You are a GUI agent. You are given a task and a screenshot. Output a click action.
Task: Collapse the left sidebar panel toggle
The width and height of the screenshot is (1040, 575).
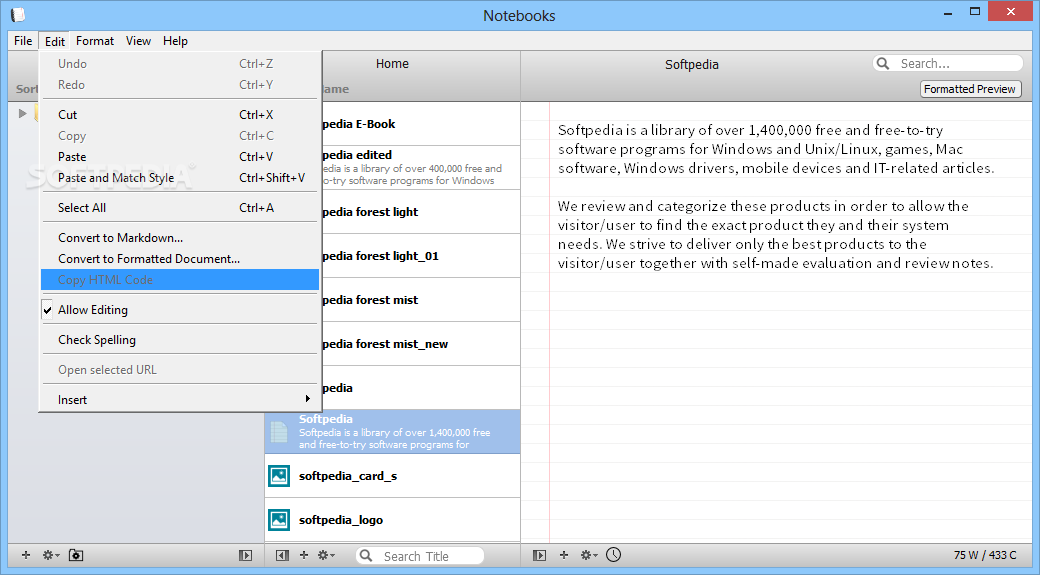click(x=245, y=556)
